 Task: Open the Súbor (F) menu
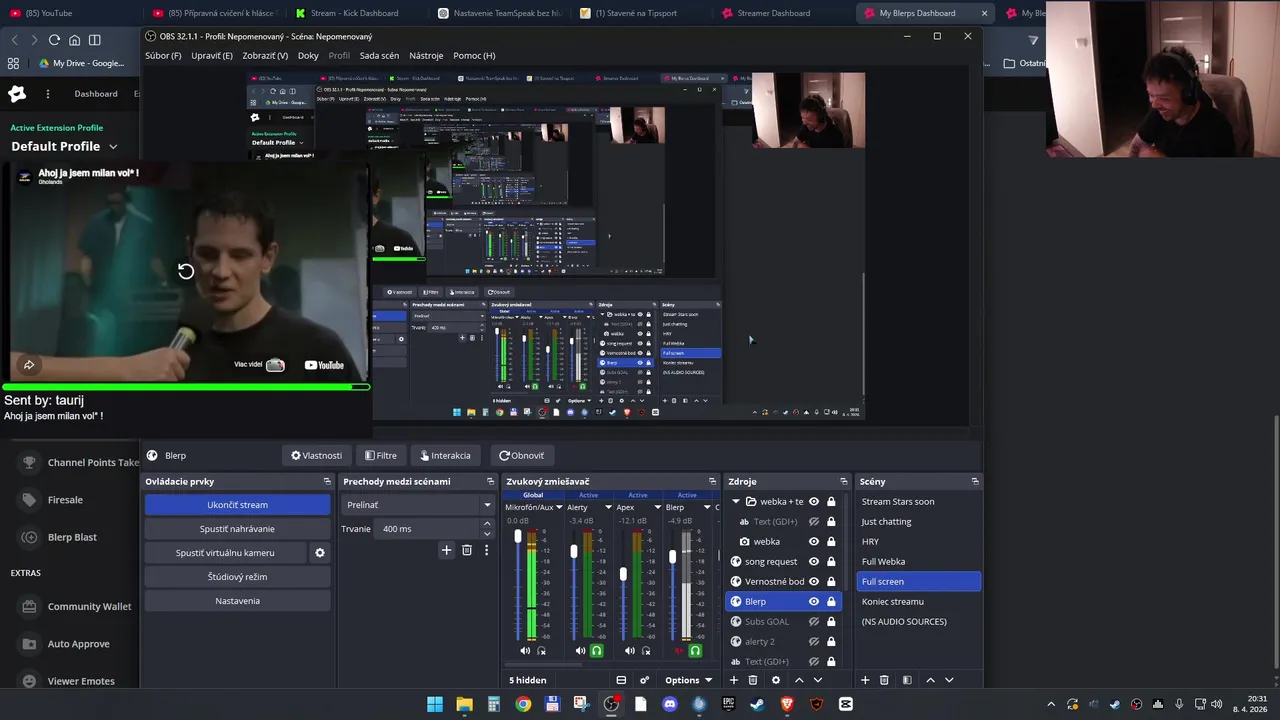coord(163,55)
